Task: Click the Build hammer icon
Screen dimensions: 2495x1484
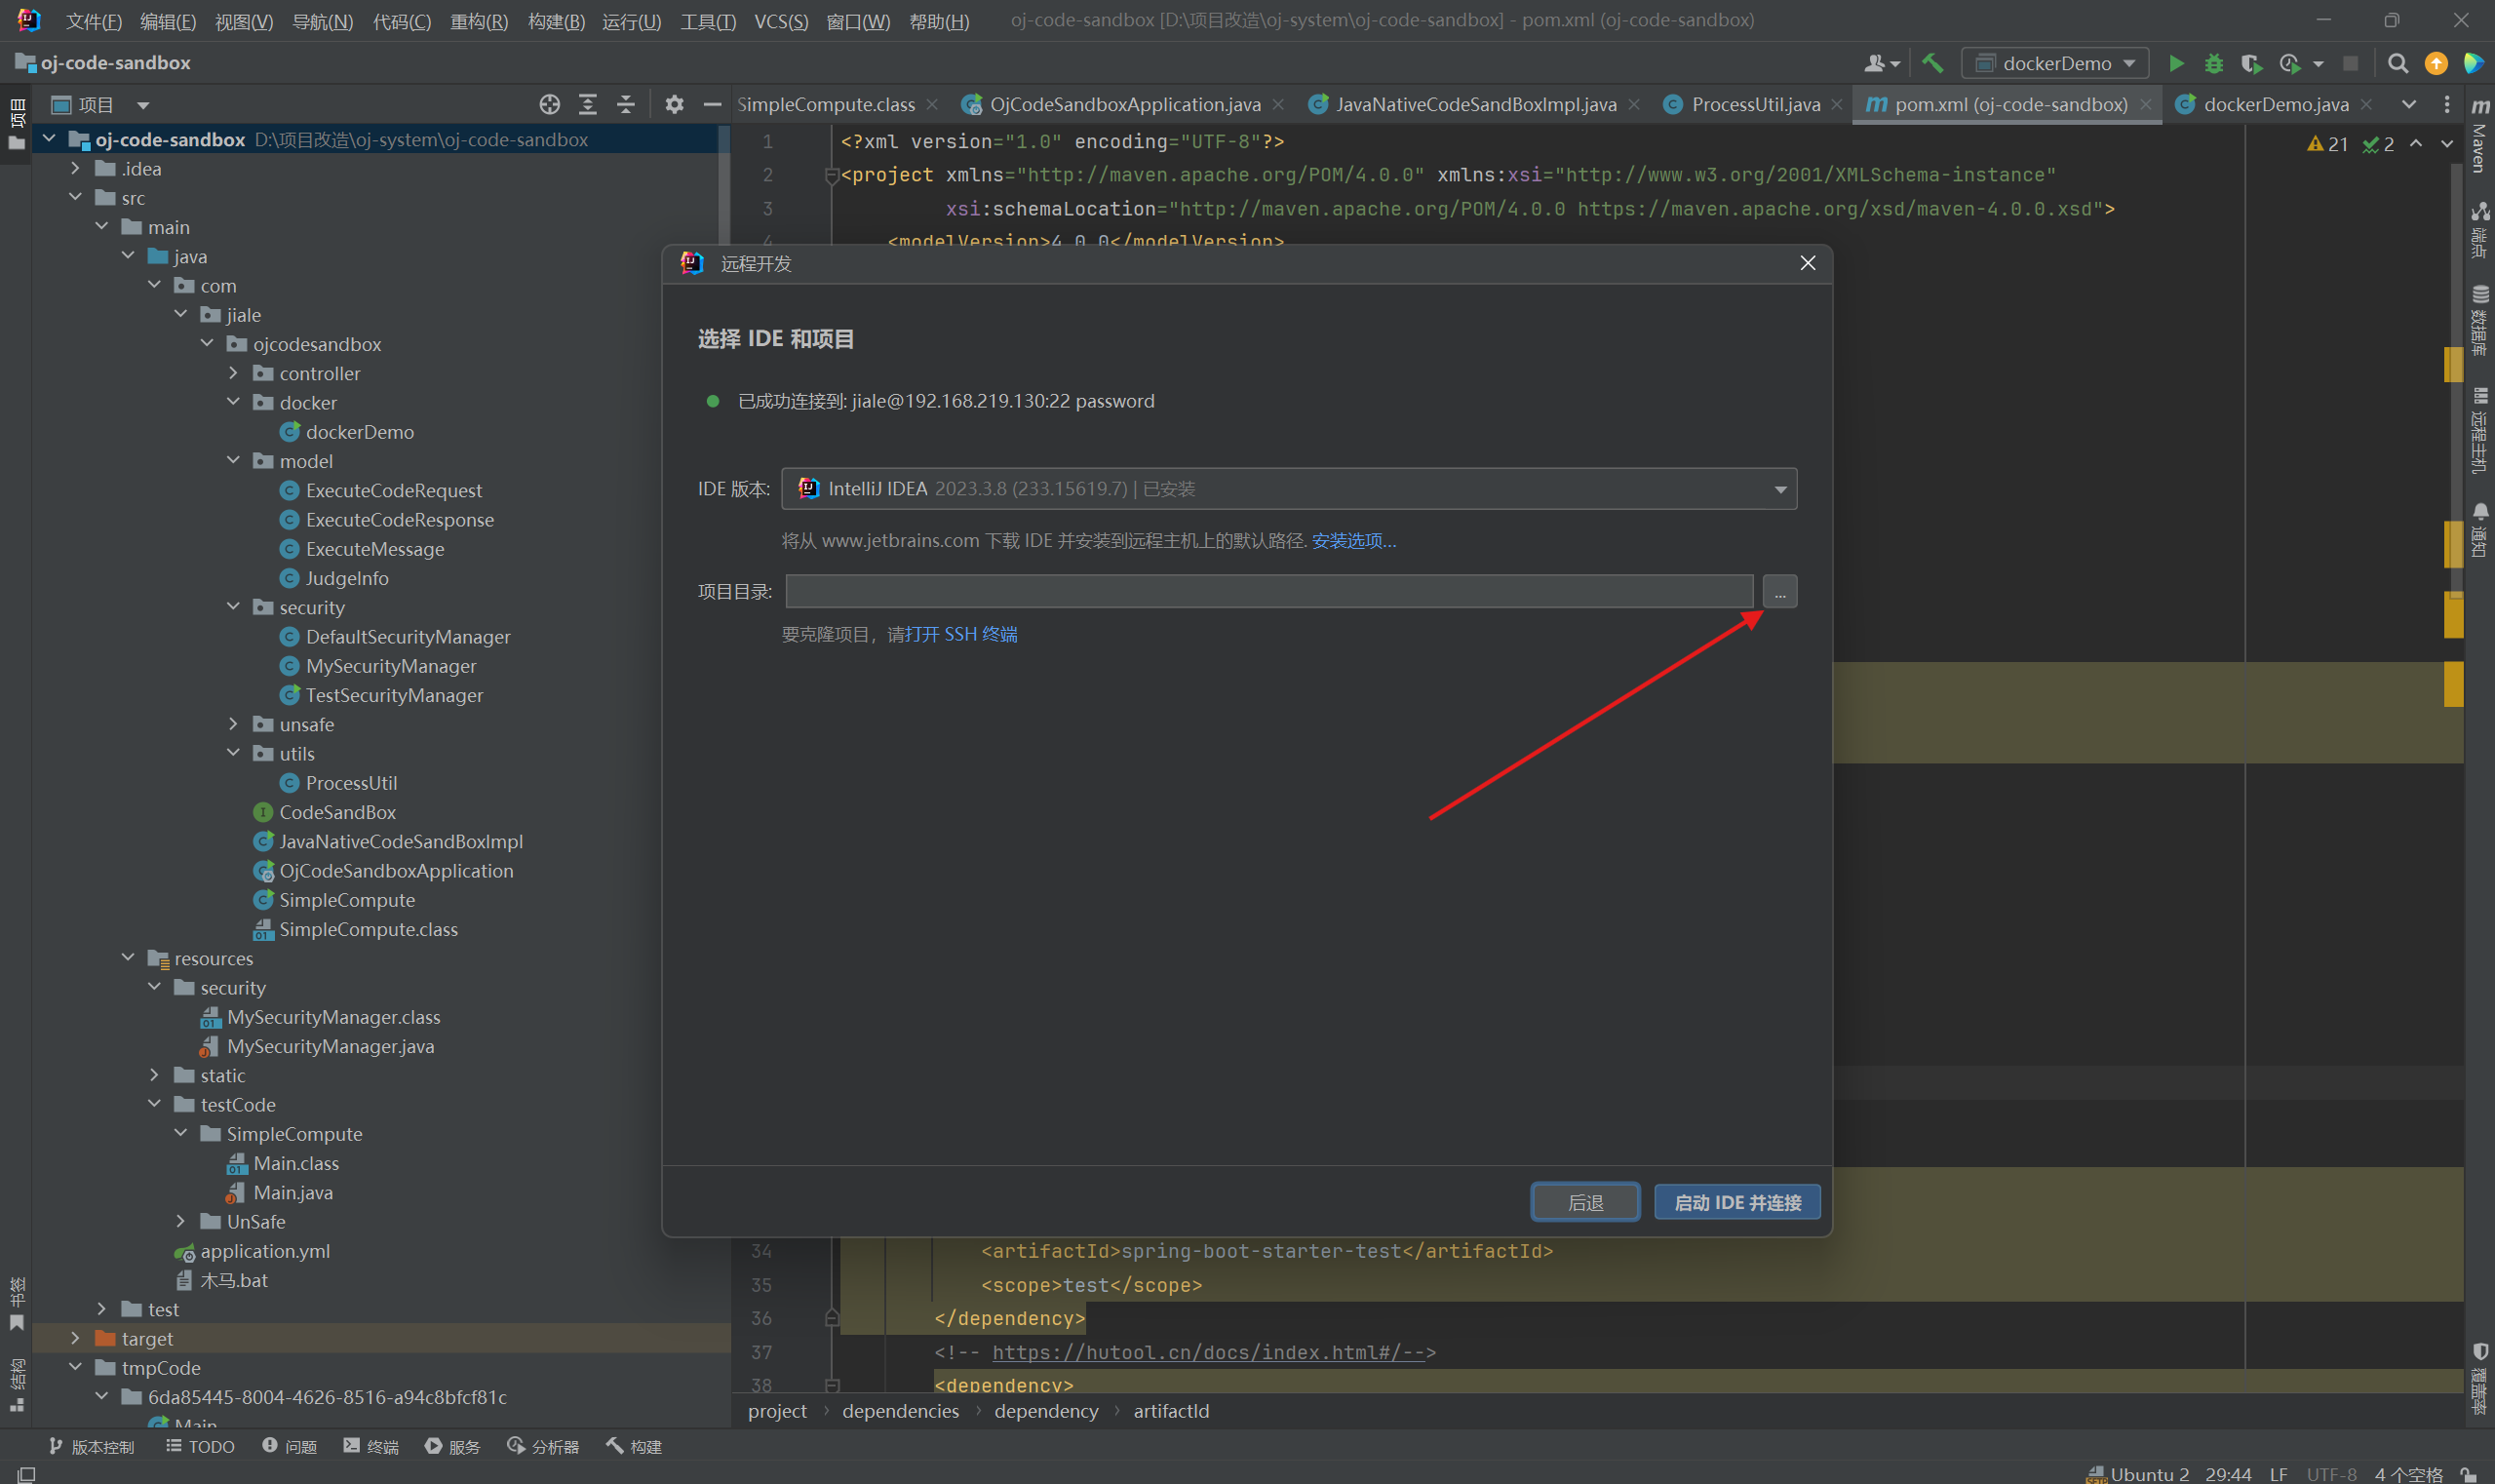Action: (x=1932, y=63)
